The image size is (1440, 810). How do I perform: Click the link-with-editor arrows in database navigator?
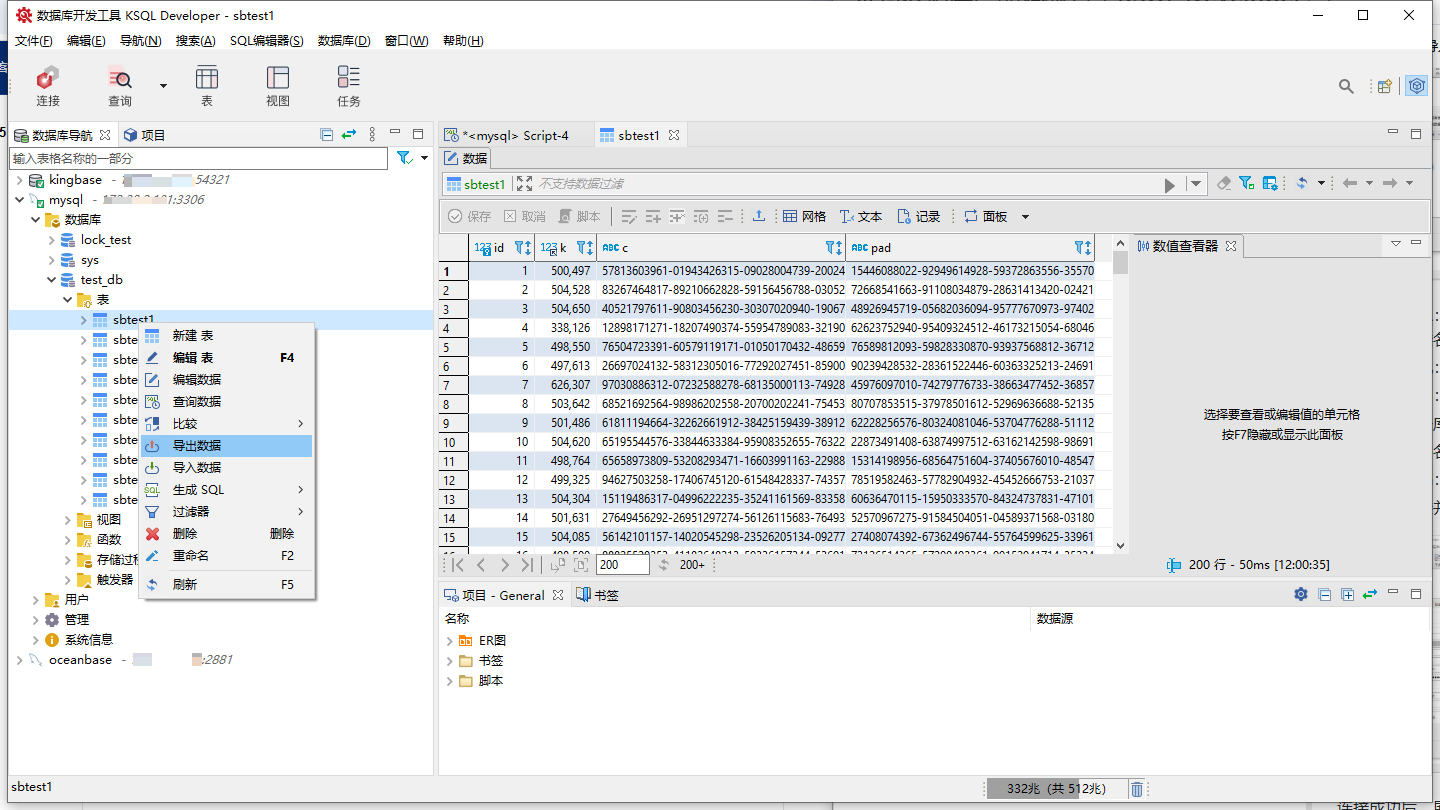pyautogui.click(x=349, y=134)
